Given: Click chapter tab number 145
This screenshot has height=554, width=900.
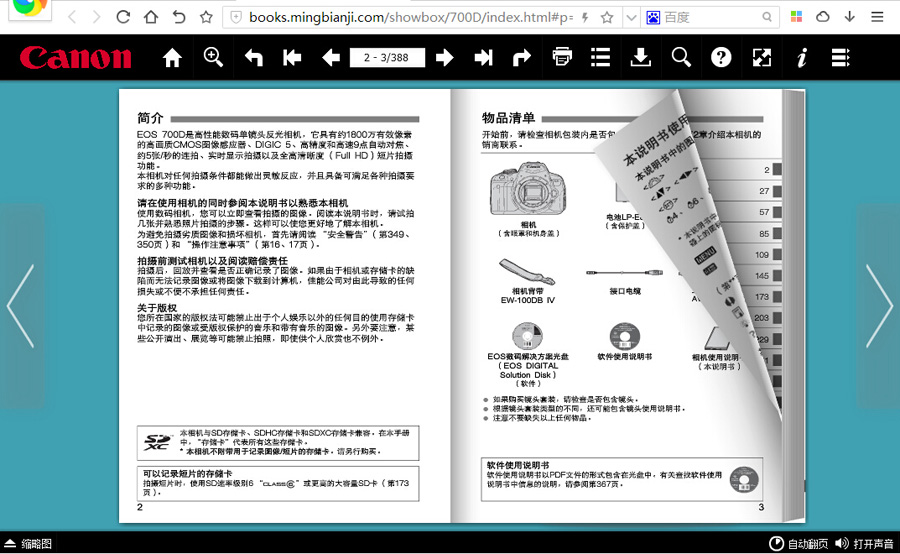Looking at the screenshot, I should click(762, 276).
